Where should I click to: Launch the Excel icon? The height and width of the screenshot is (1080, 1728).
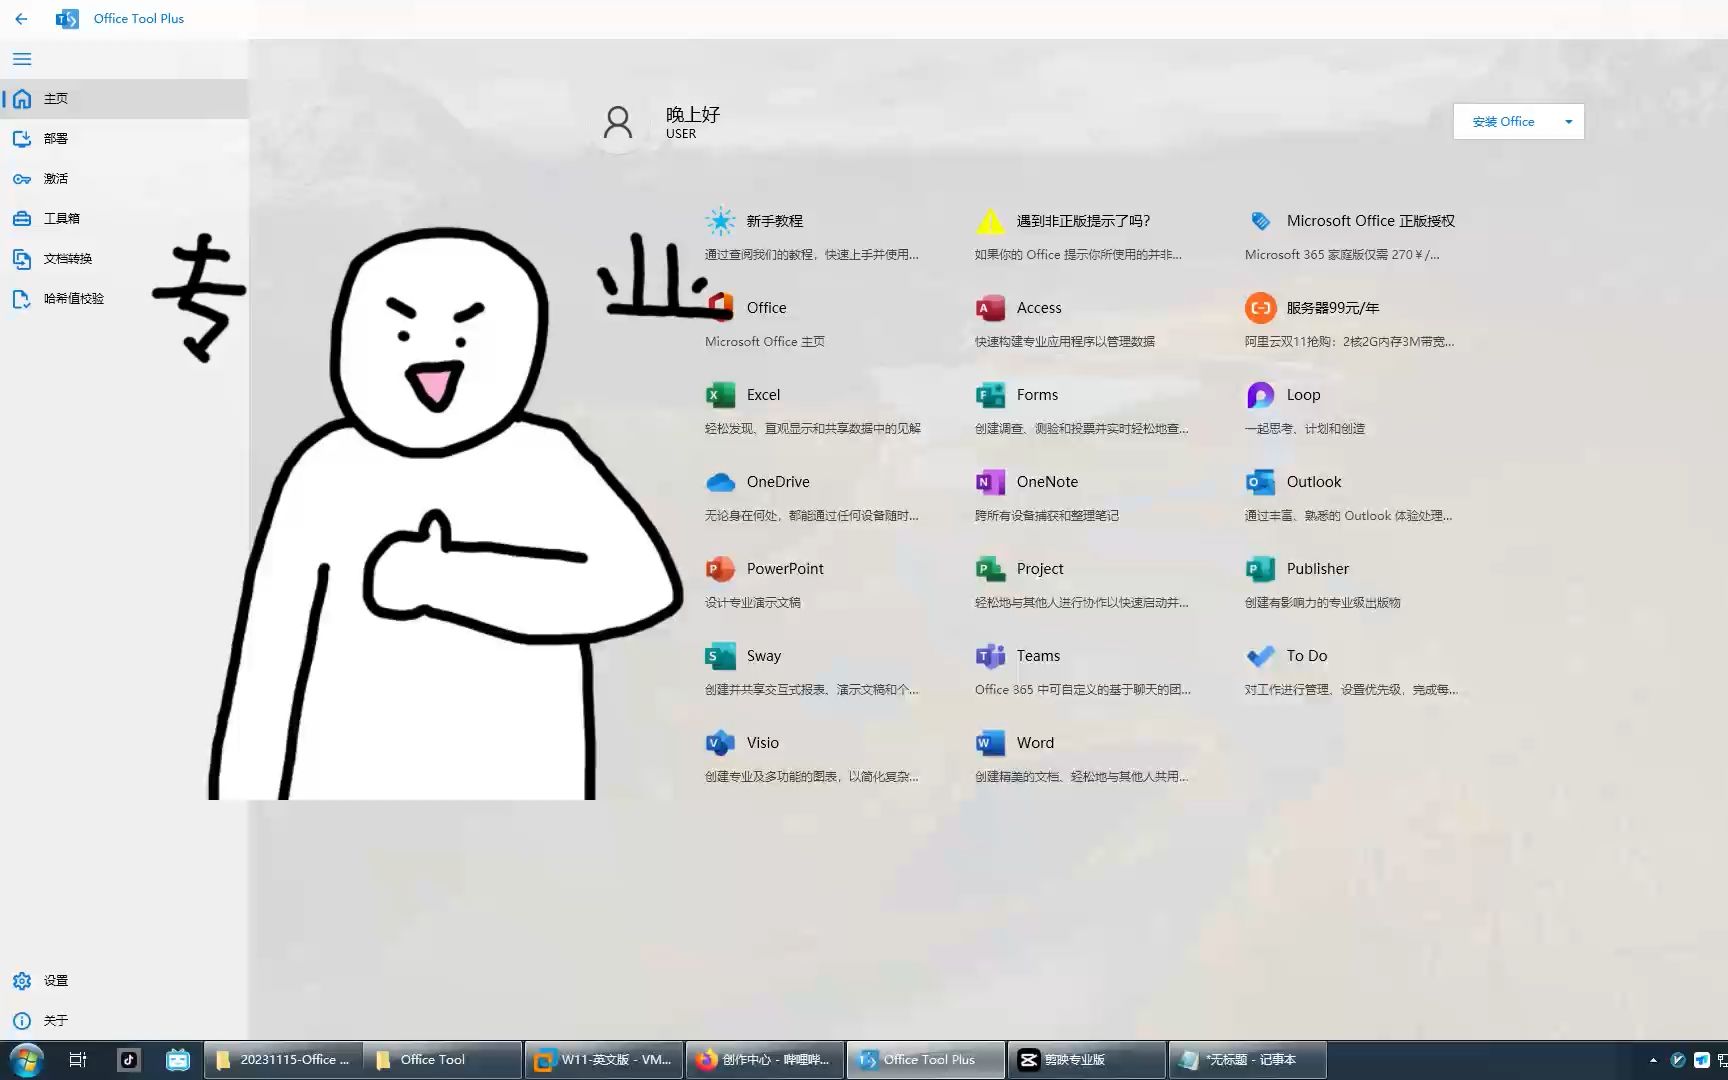(x=720, y=395)
